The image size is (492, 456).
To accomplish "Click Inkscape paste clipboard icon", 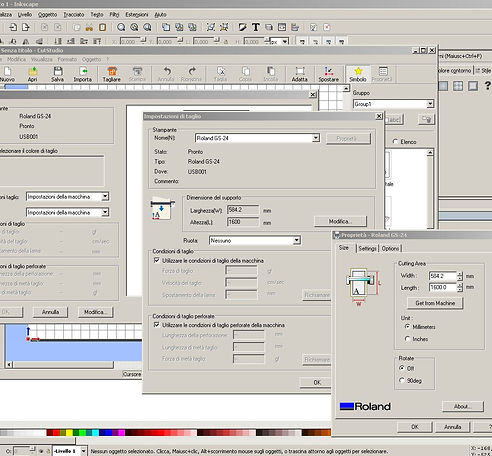I will (x=103, y=27).
